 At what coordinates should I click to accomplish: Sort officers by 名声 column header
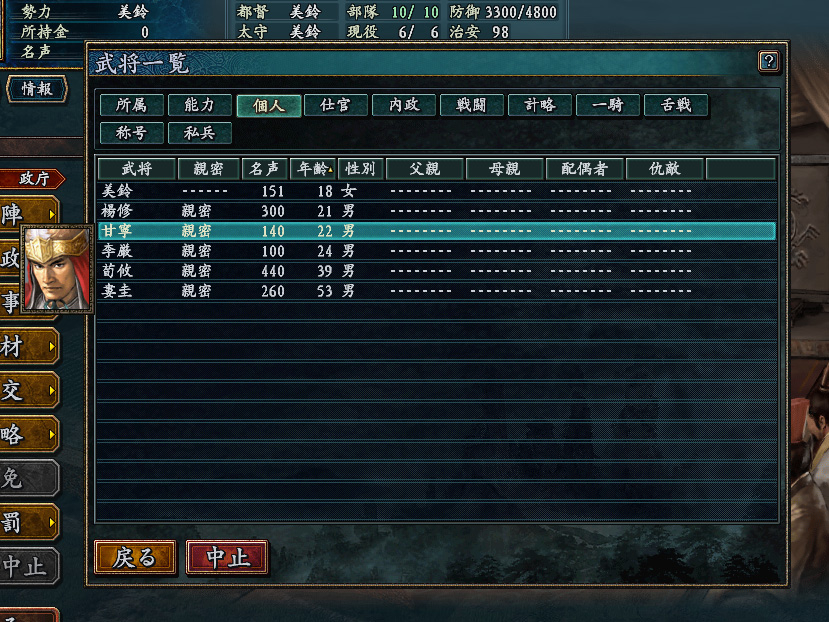tap(264, 169)
